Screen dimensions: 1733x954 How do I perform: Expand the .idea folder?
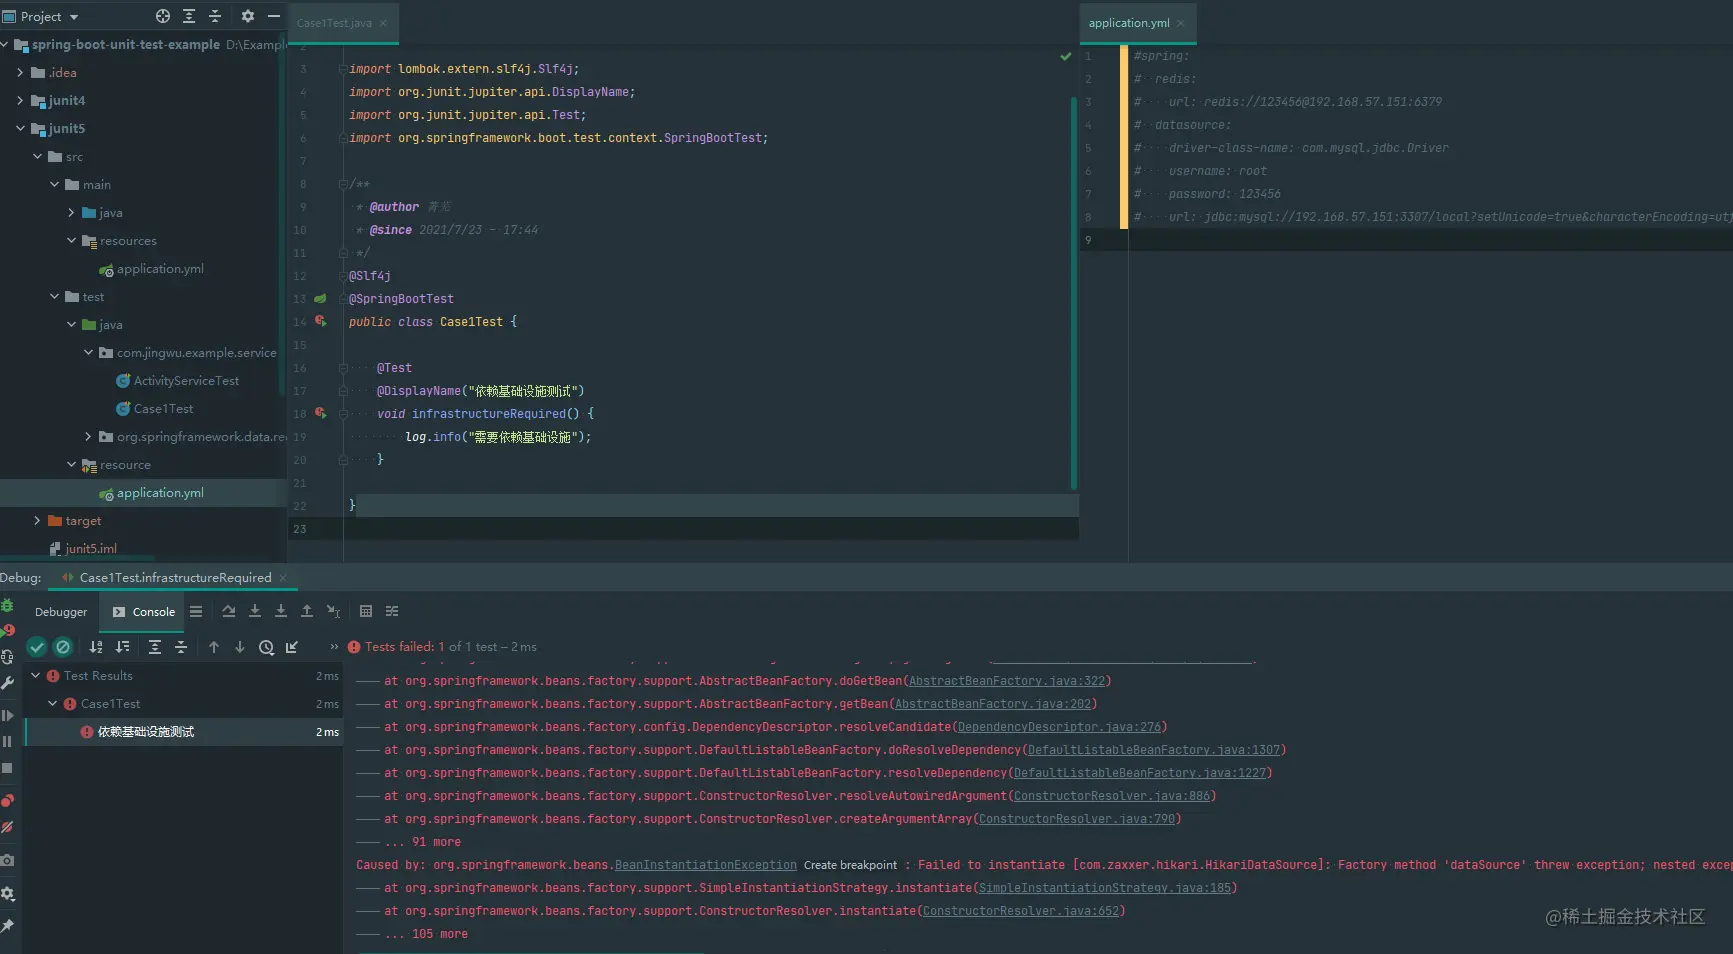[20, 72]
